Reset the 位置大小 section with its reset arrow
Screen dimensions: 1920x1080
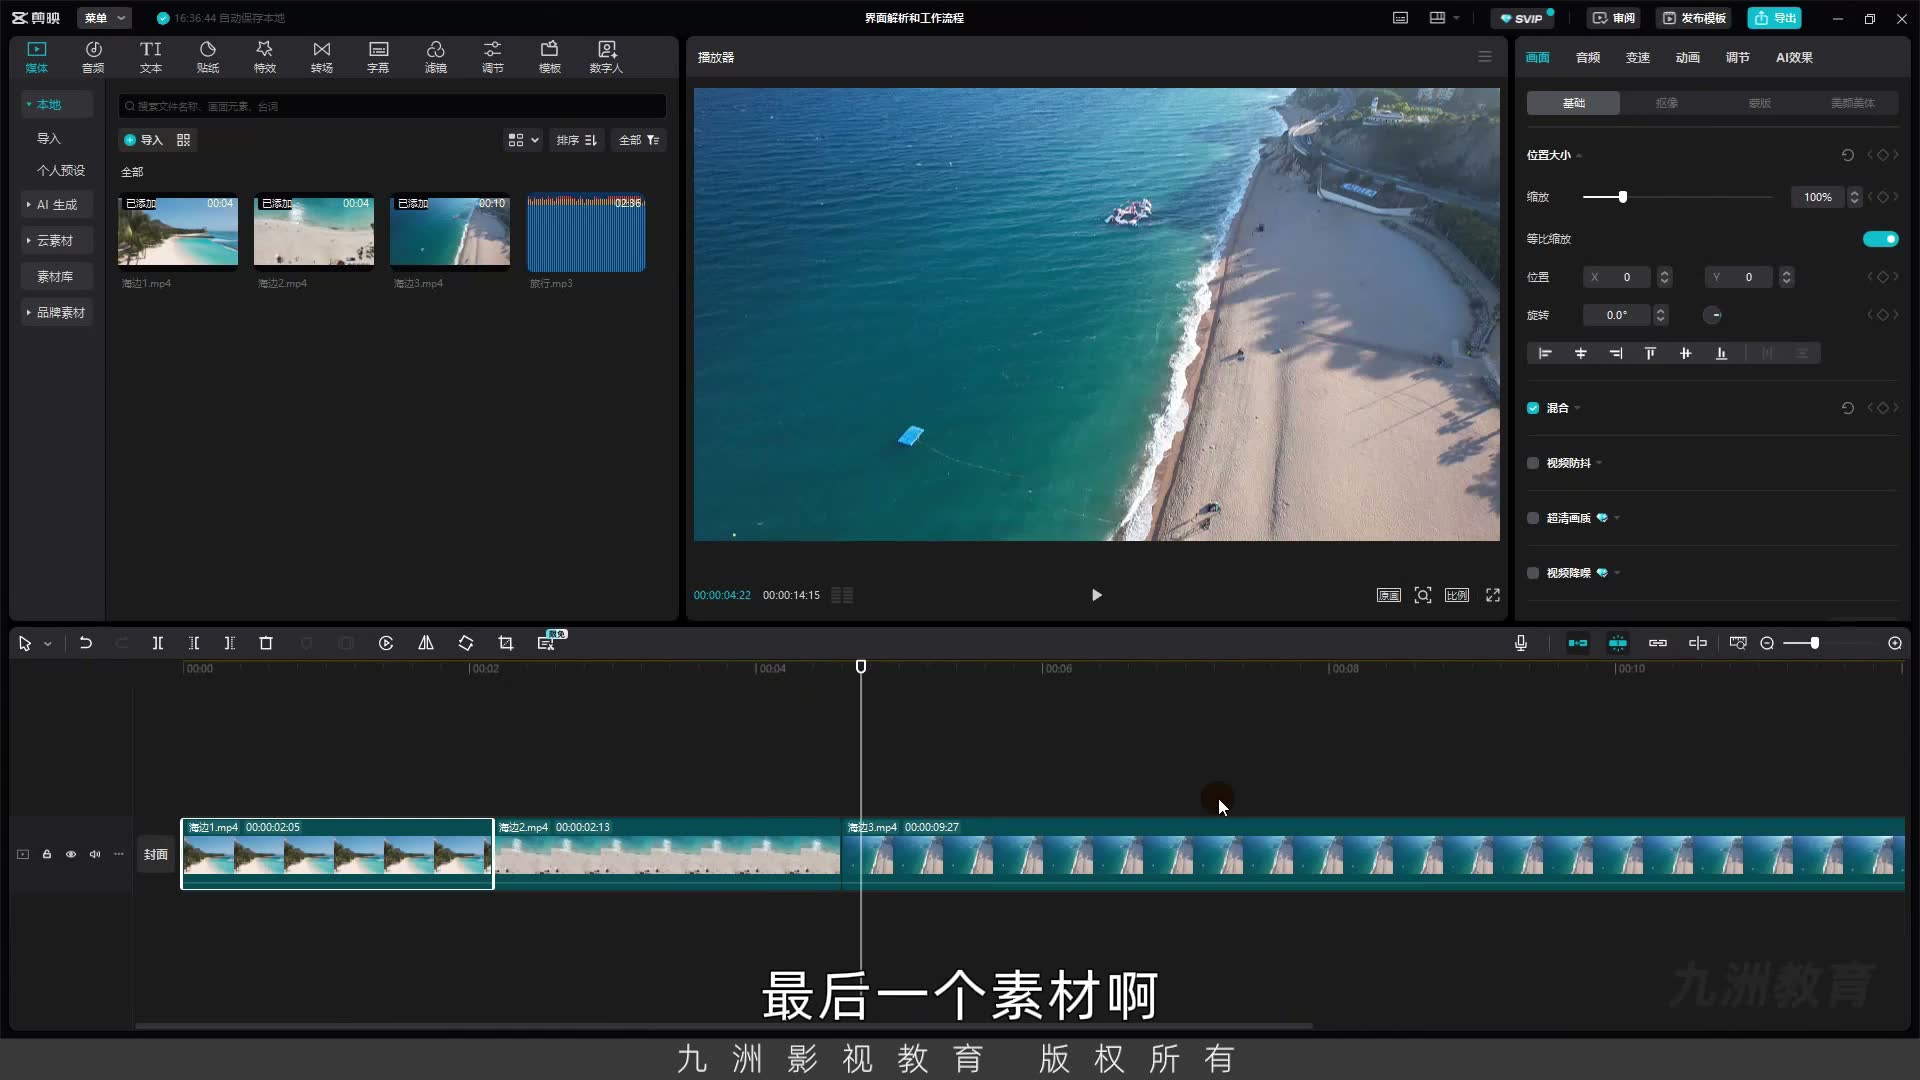[1847, 155]
